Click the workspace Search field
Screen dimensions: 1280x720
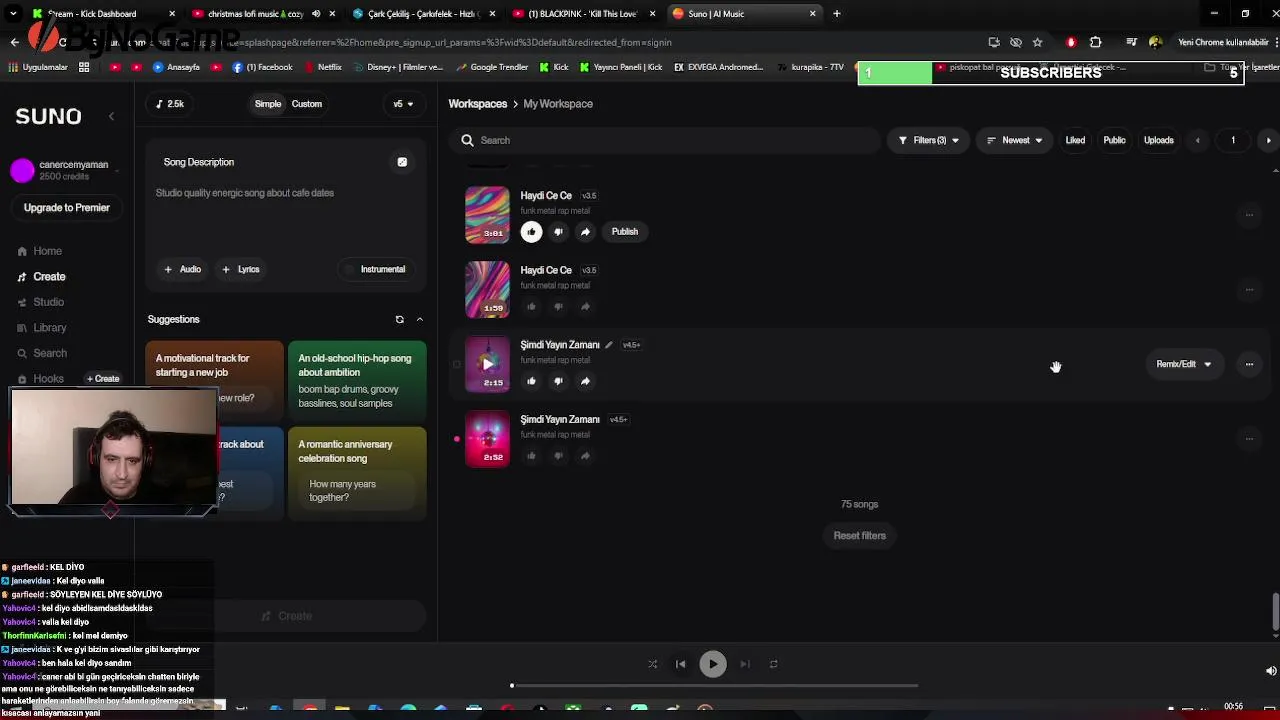(664, 140)
